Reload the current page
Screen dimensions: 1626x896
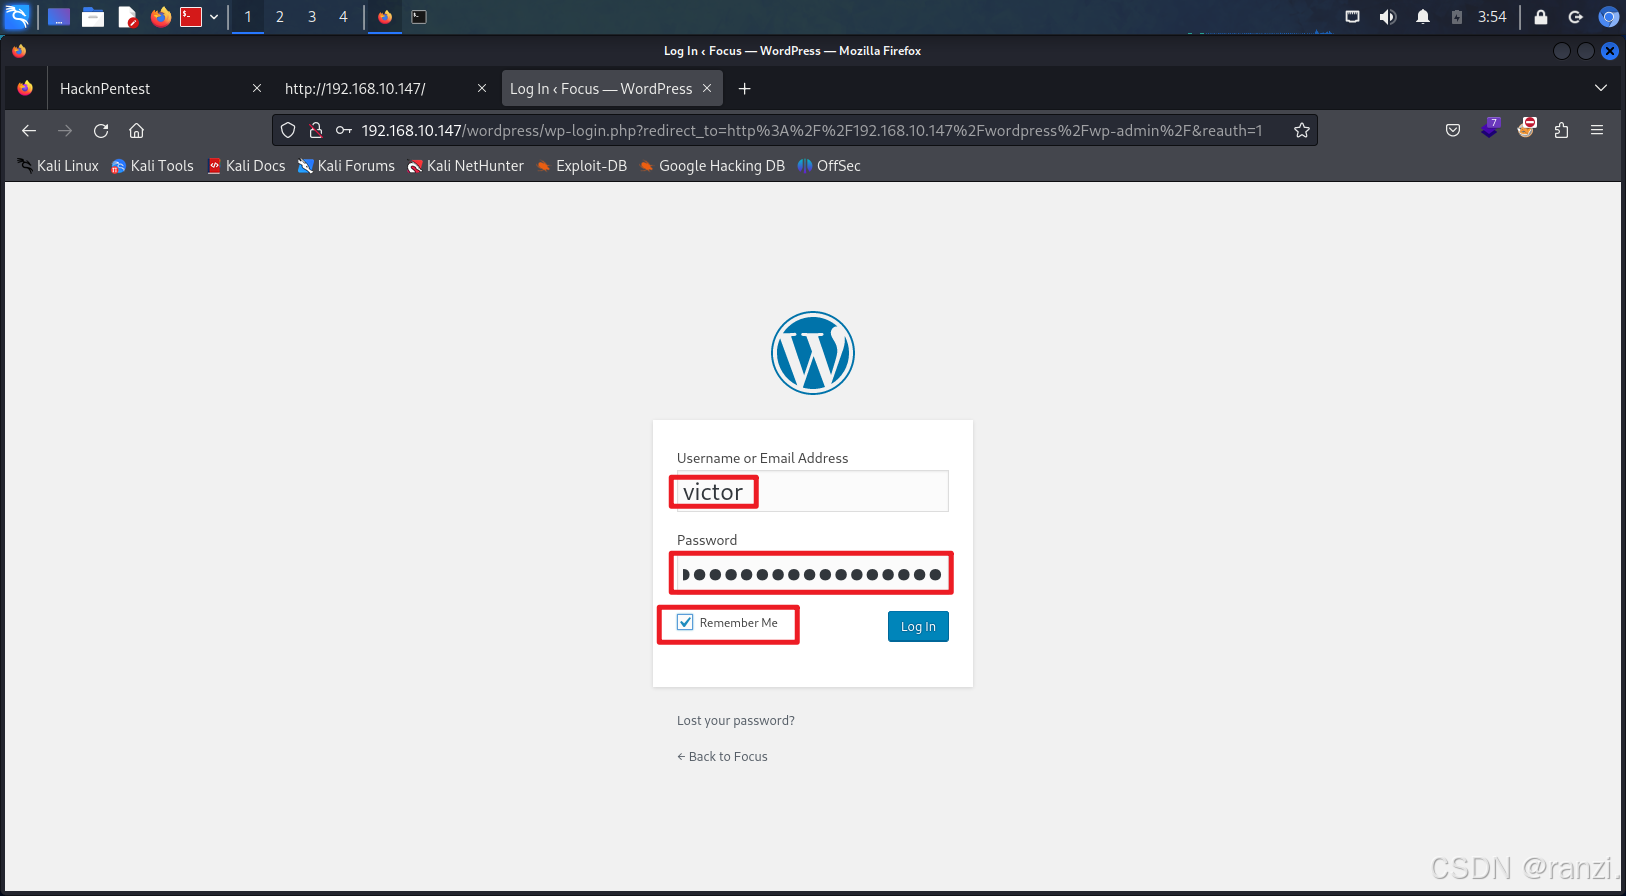[101, 130]
